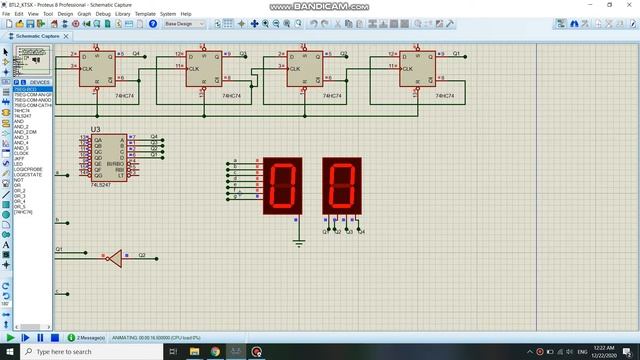Click the devices list horizontal scrollbar
The width and height of the screenshot is (640, 360).
pos(32,327)
